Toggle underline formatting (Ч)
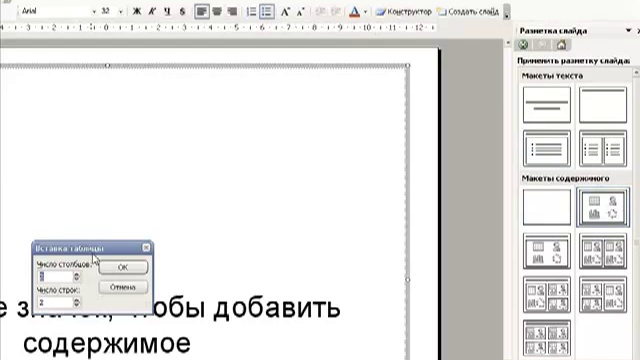 pyautogui.click(x=167, y=11)
